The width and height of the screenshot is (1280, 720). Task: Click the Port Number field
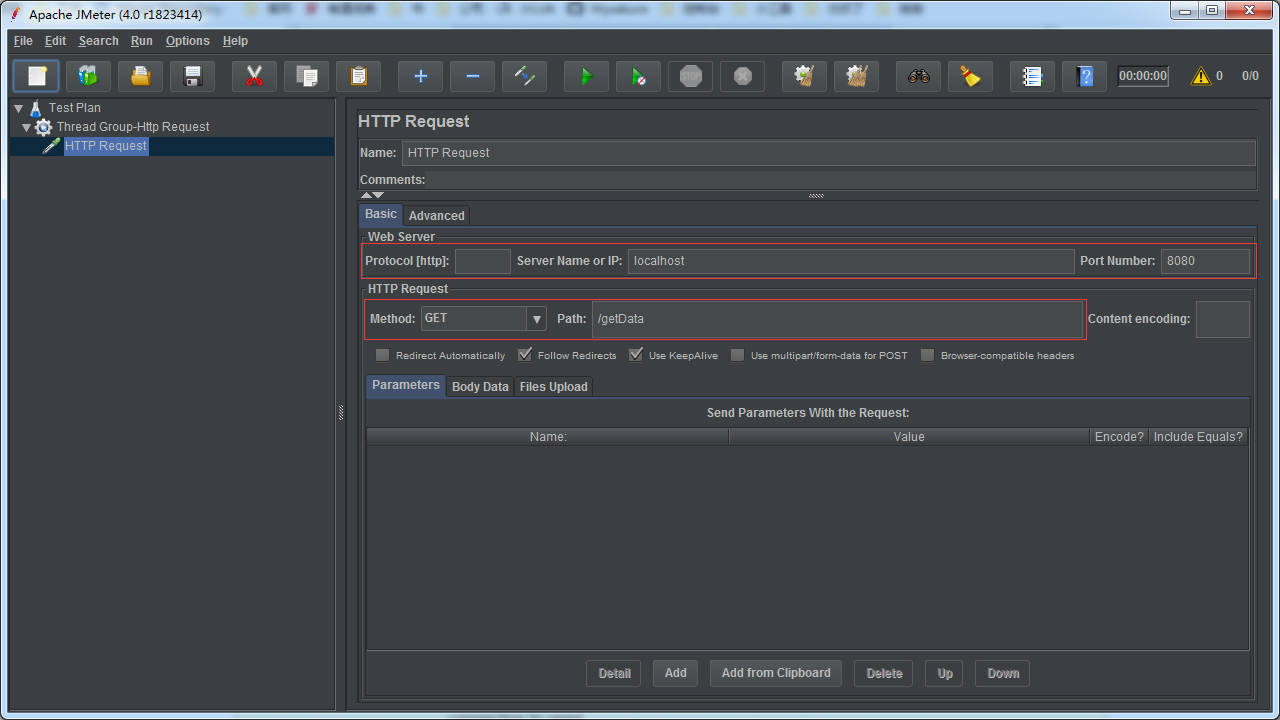click(1205, 261)
